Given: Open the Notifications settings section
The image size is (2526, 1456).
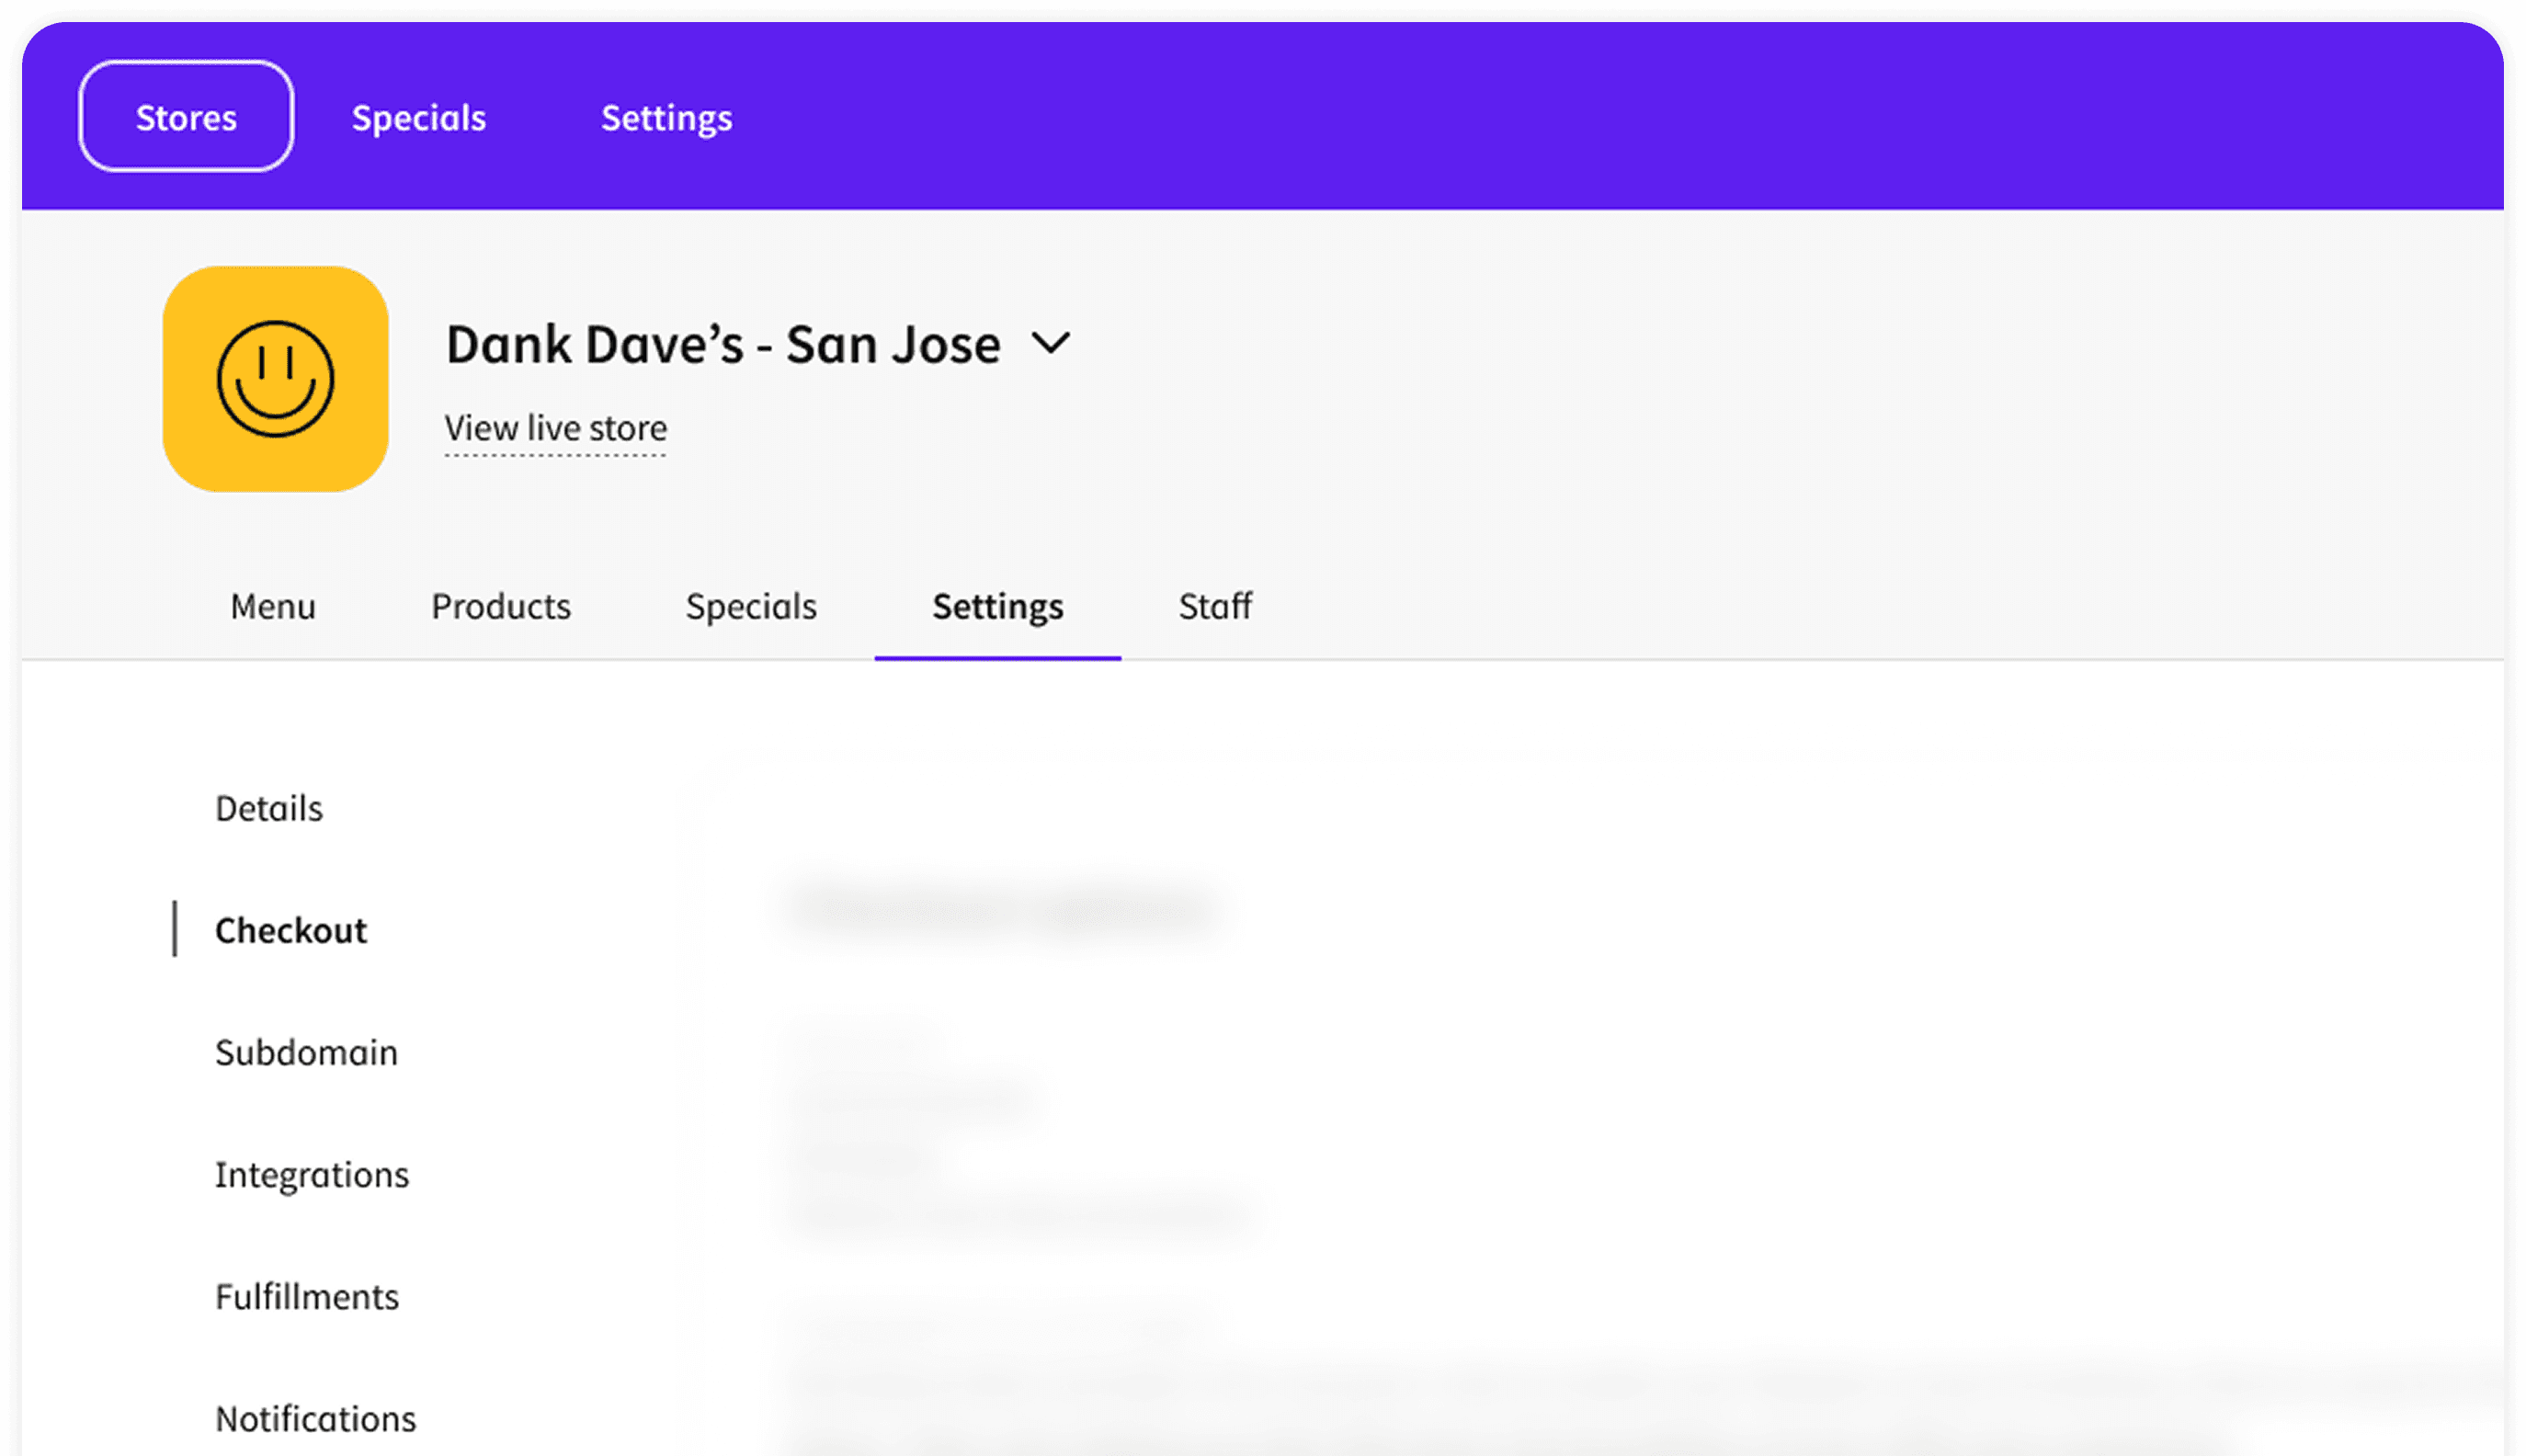Looking at the screenshot, I should (x=315, y=1418).
